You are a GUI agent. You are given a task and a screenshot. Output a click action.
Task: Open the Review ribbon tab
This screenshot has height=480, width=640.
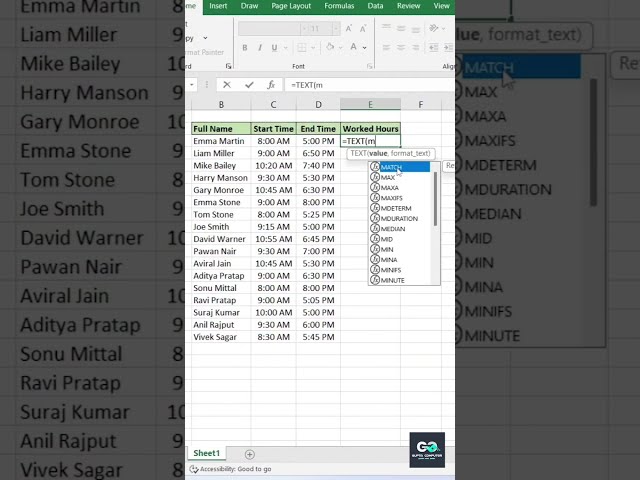409,6
